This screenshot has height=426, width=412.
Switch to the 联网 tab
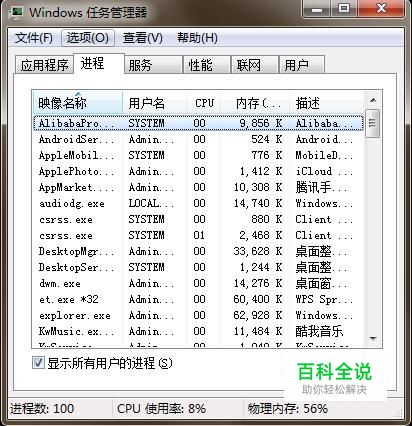tap(254, 65)
